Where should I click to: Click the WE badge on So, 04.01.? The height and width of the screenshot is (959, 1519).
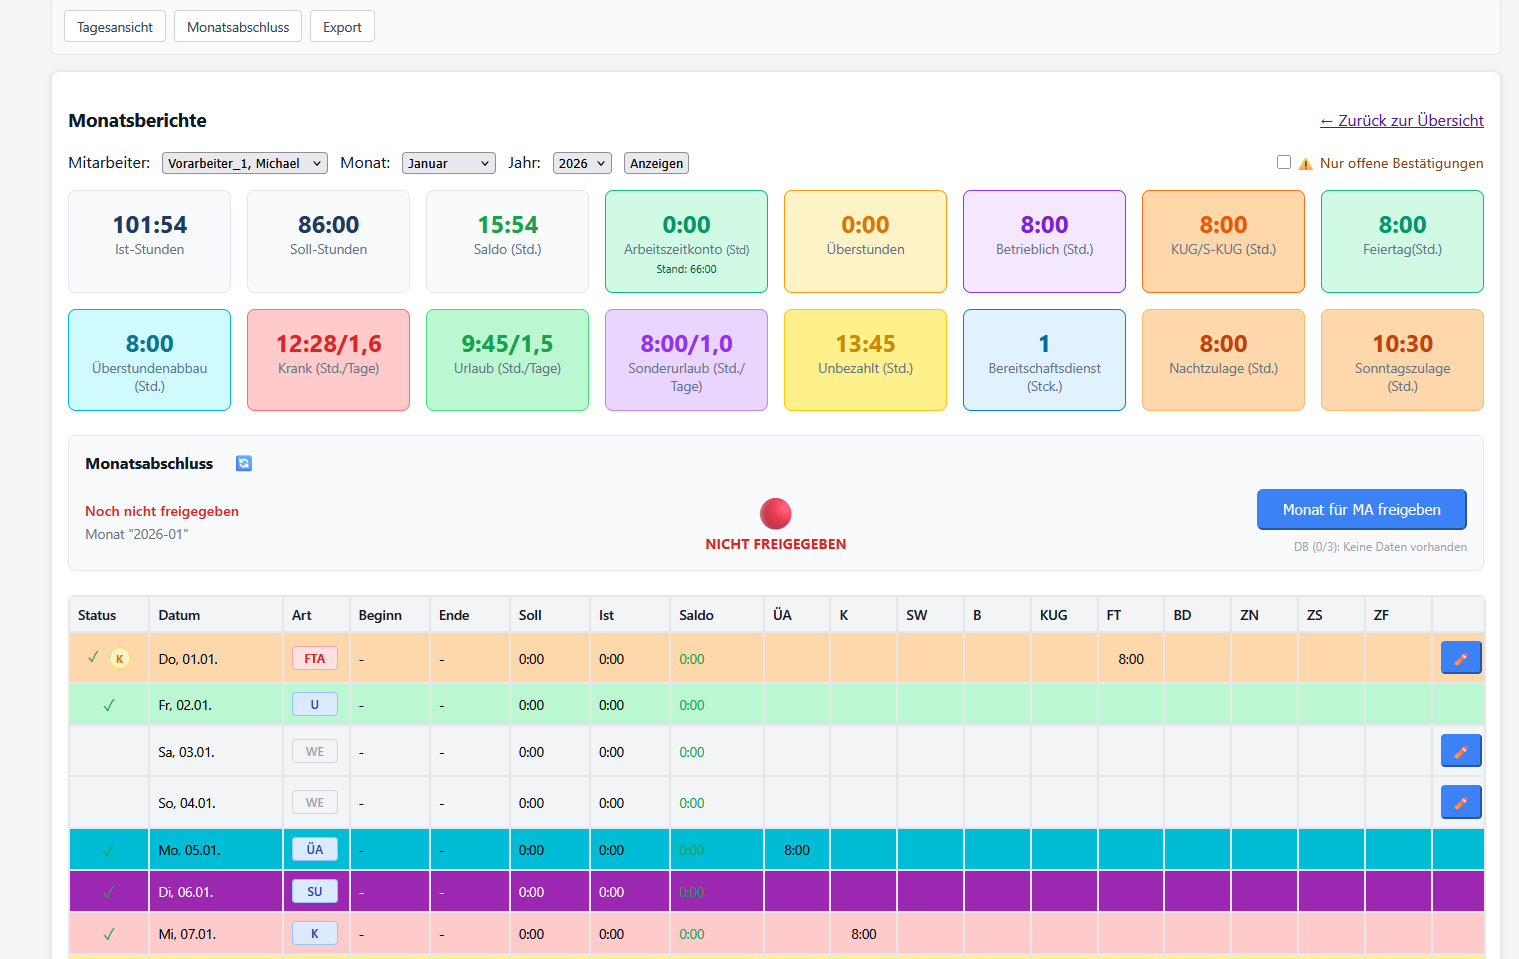click(x=315, y=802)
